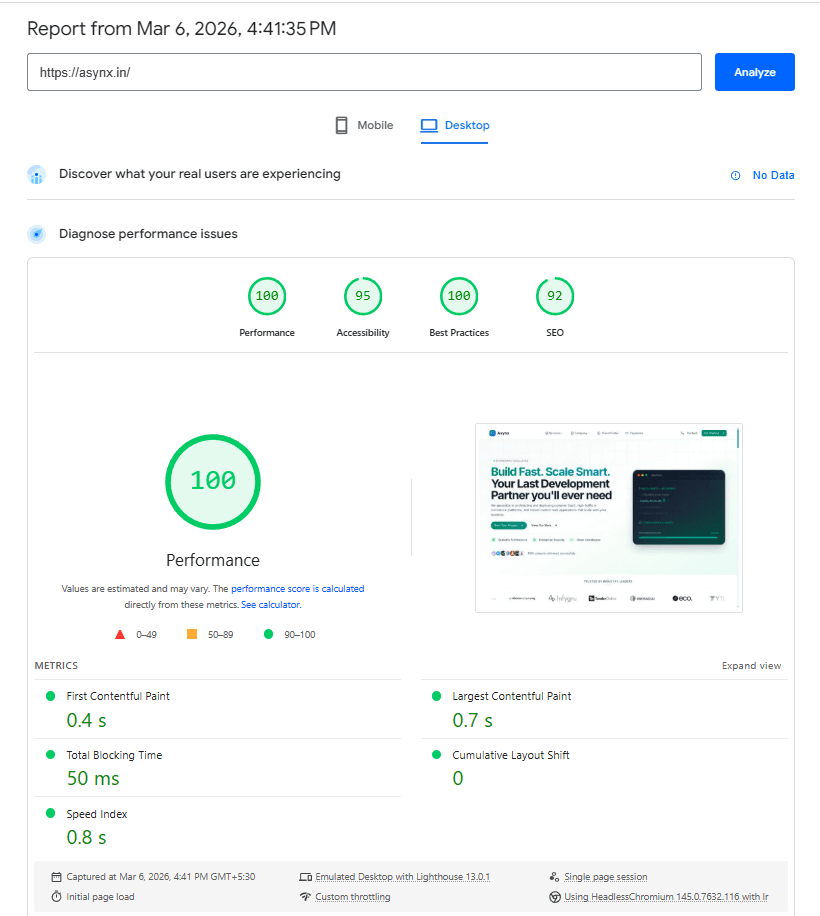The height and width of the screenshot is (916, 820).
Task: Click the 'Diagnose performance issues' heading
Action: click(148, 234)
